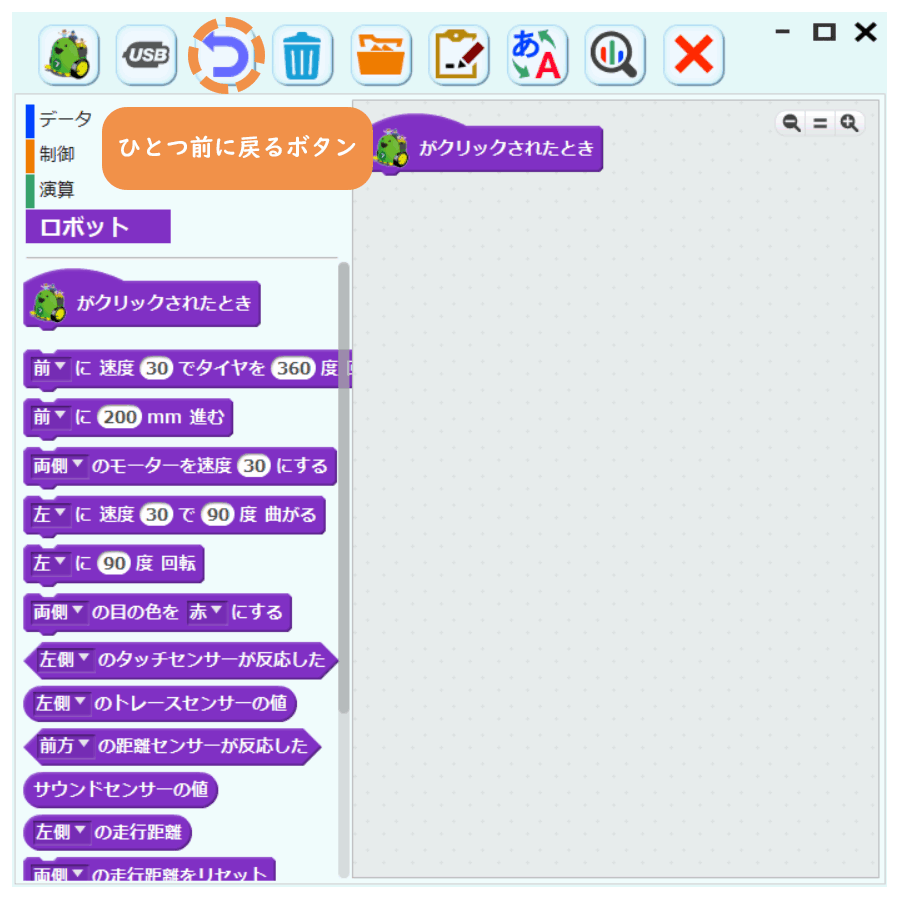This screenshot has width=900, height=900.
Task: Zoom in the workspace canvas
Action: click(x=849, y=123)
